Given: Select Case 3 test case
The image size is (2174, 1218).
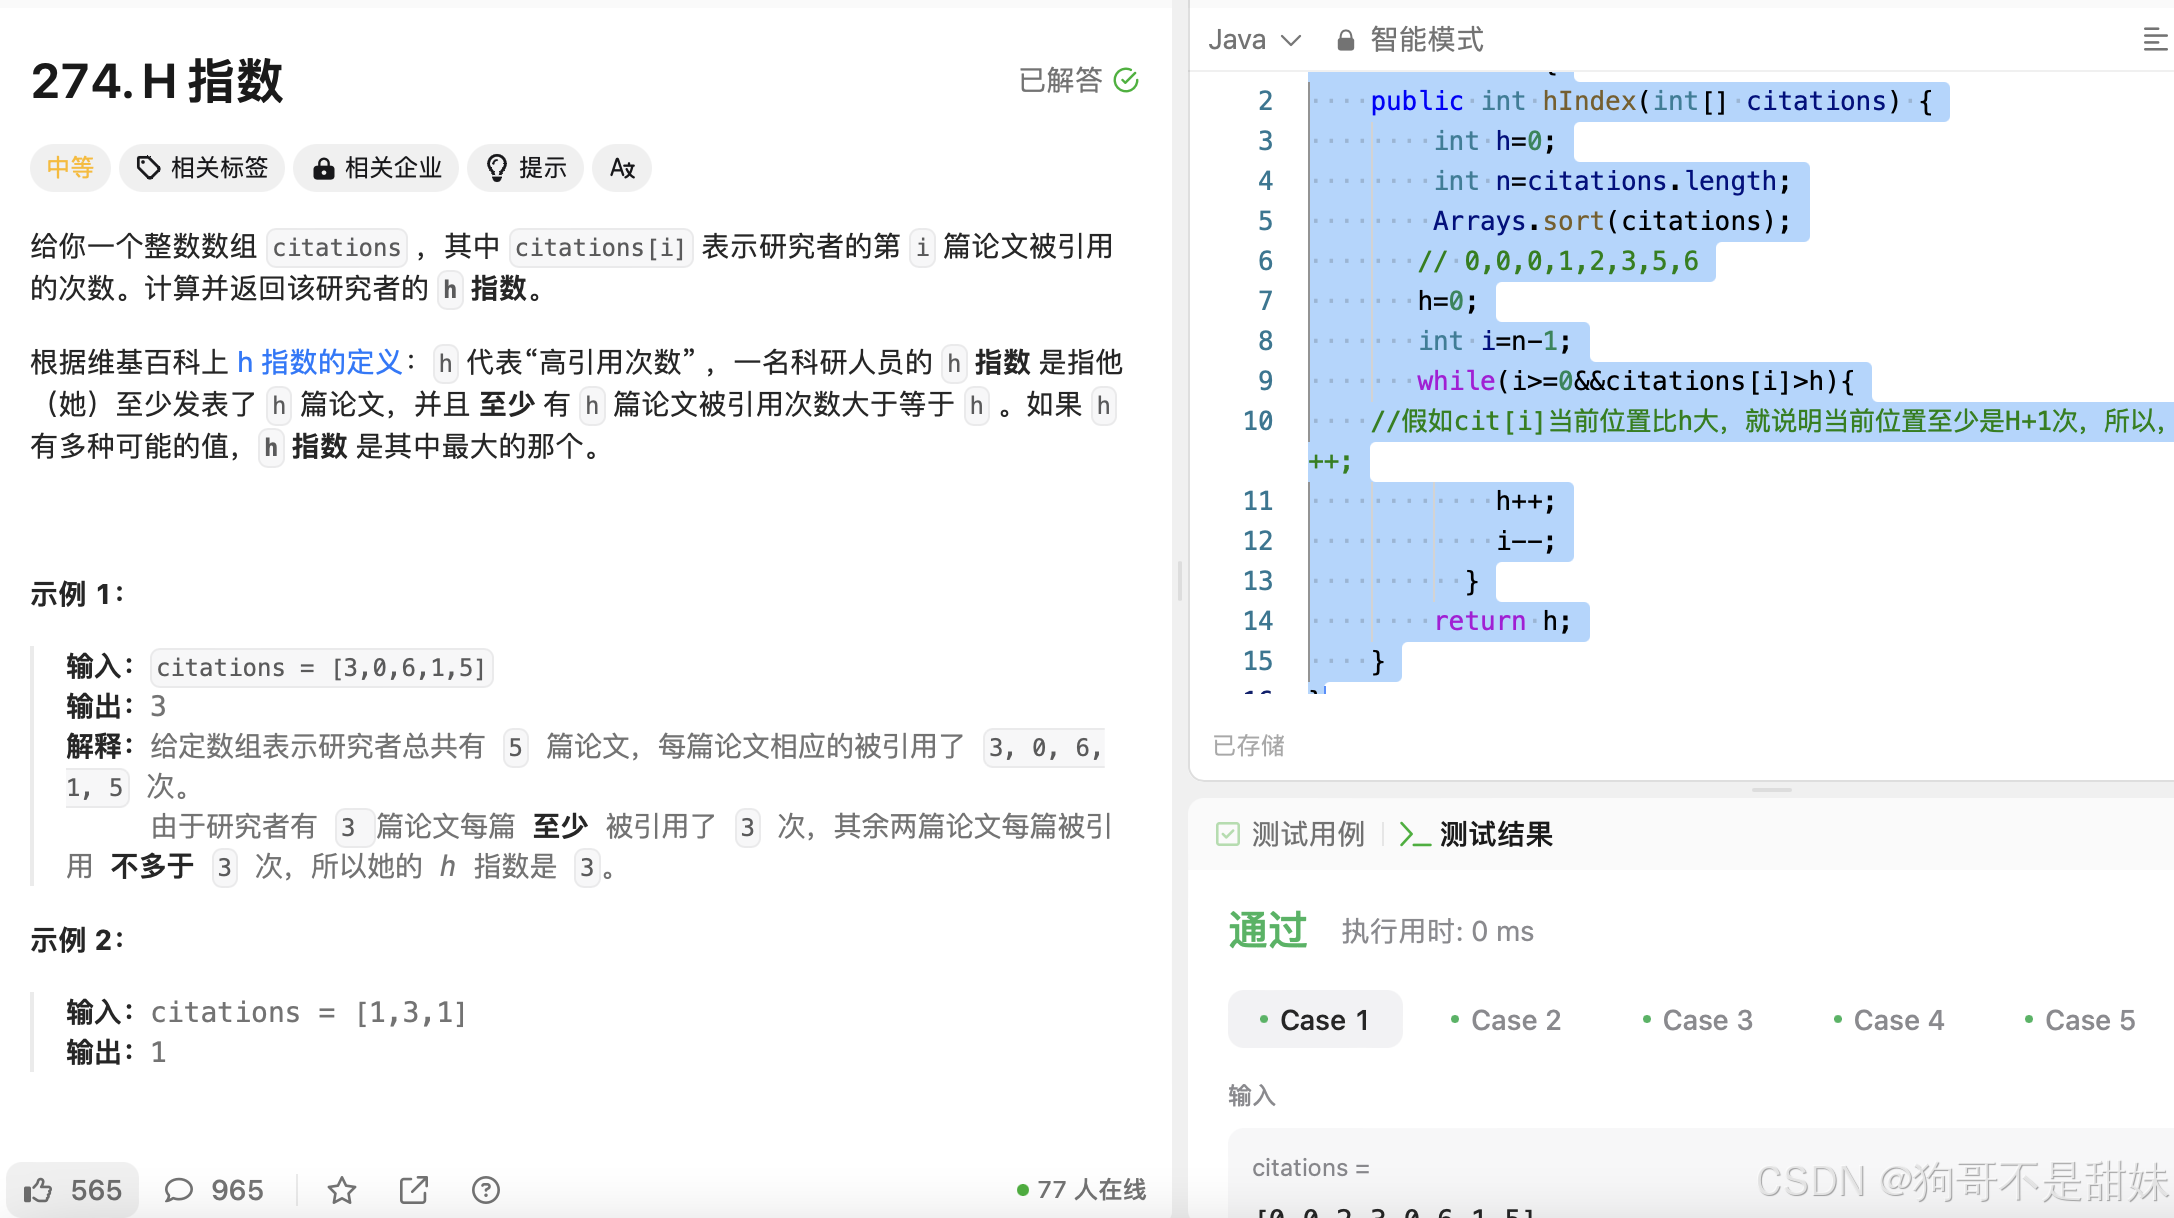Looking at the screenshot, I should (x=1697, y=1020).
